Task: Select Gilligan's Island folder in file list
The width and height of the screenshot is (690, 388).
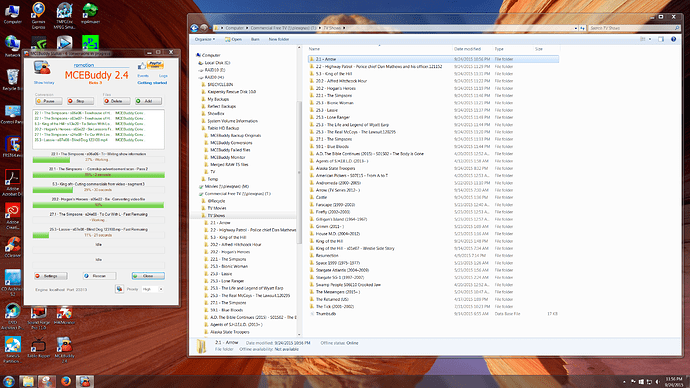Action: click(341, 219)
